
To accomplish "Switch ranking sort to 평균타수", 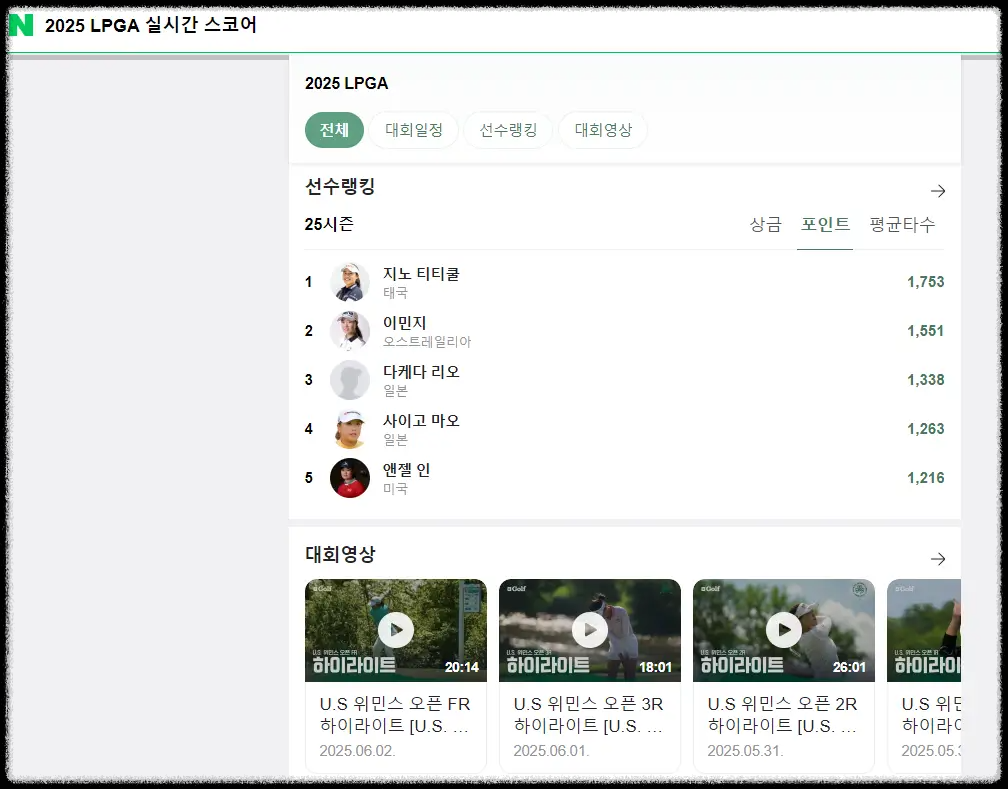I will [902, 225].
